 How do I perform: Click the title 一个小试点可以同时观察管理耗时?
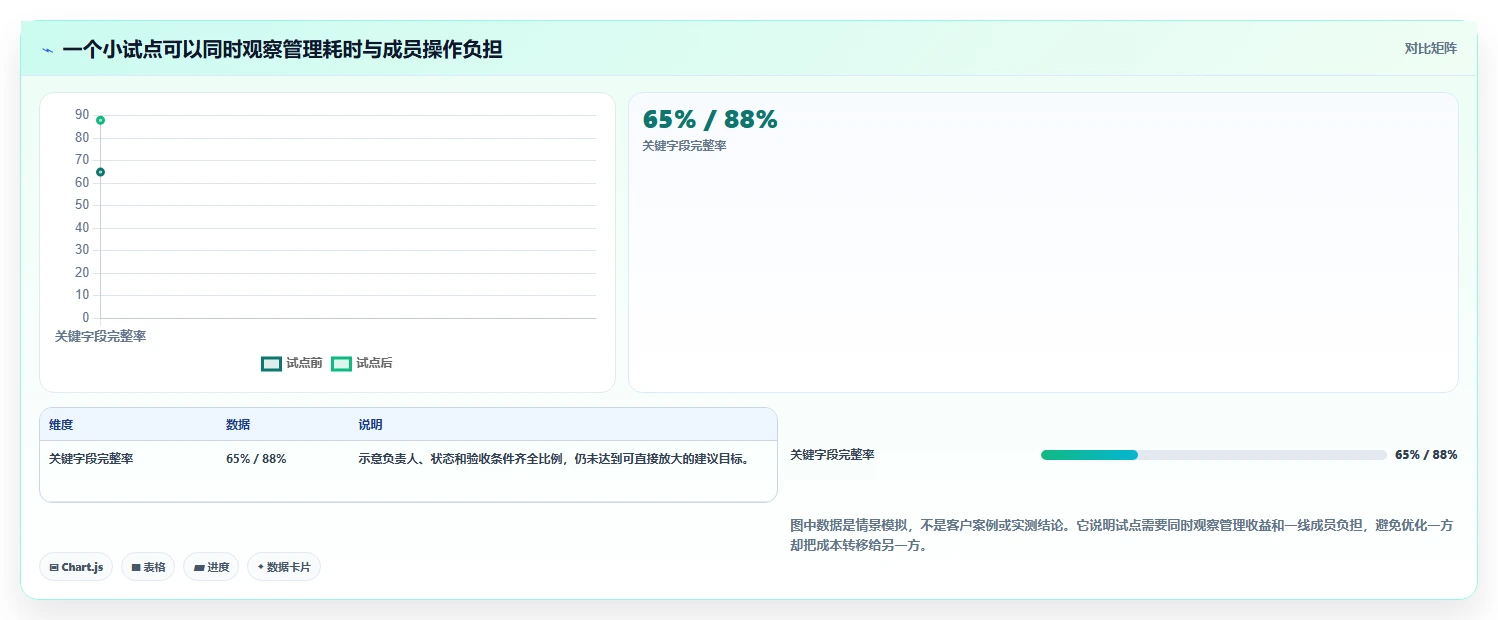pyautogui.click(x=282, y=49)
